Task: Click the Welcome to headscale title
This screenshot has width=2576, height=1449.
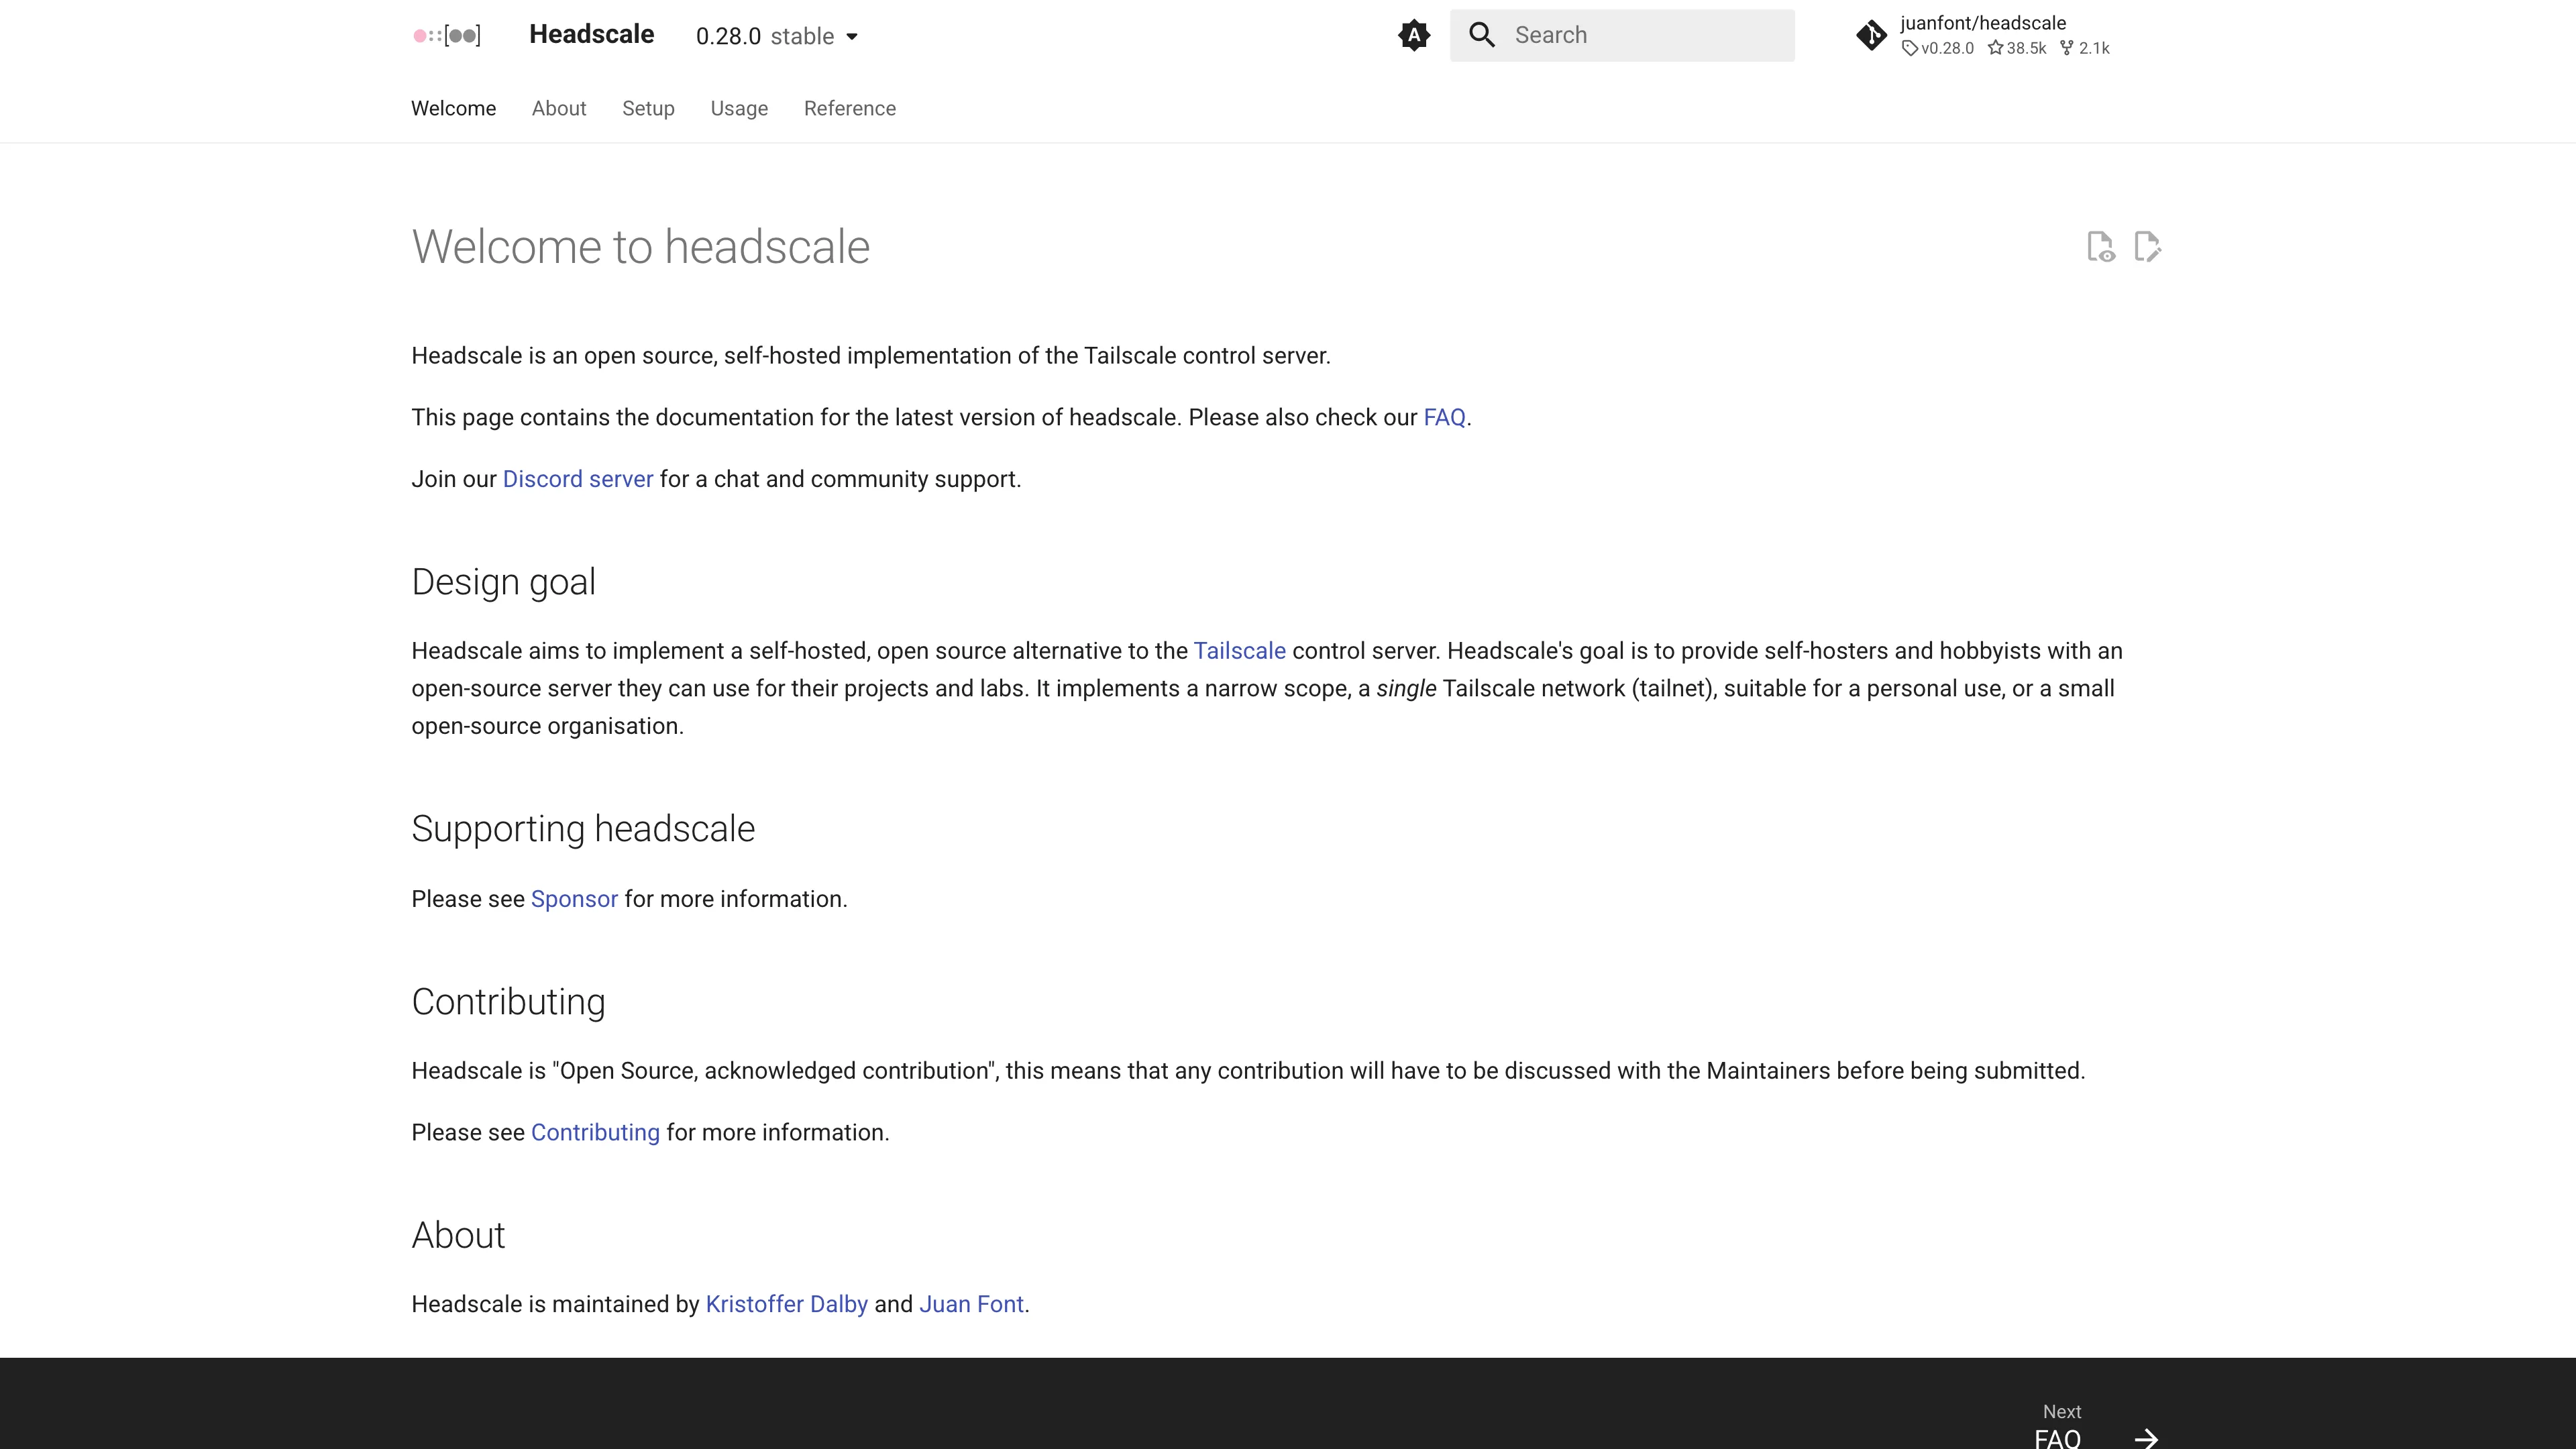Action: [x=640, y=247]
